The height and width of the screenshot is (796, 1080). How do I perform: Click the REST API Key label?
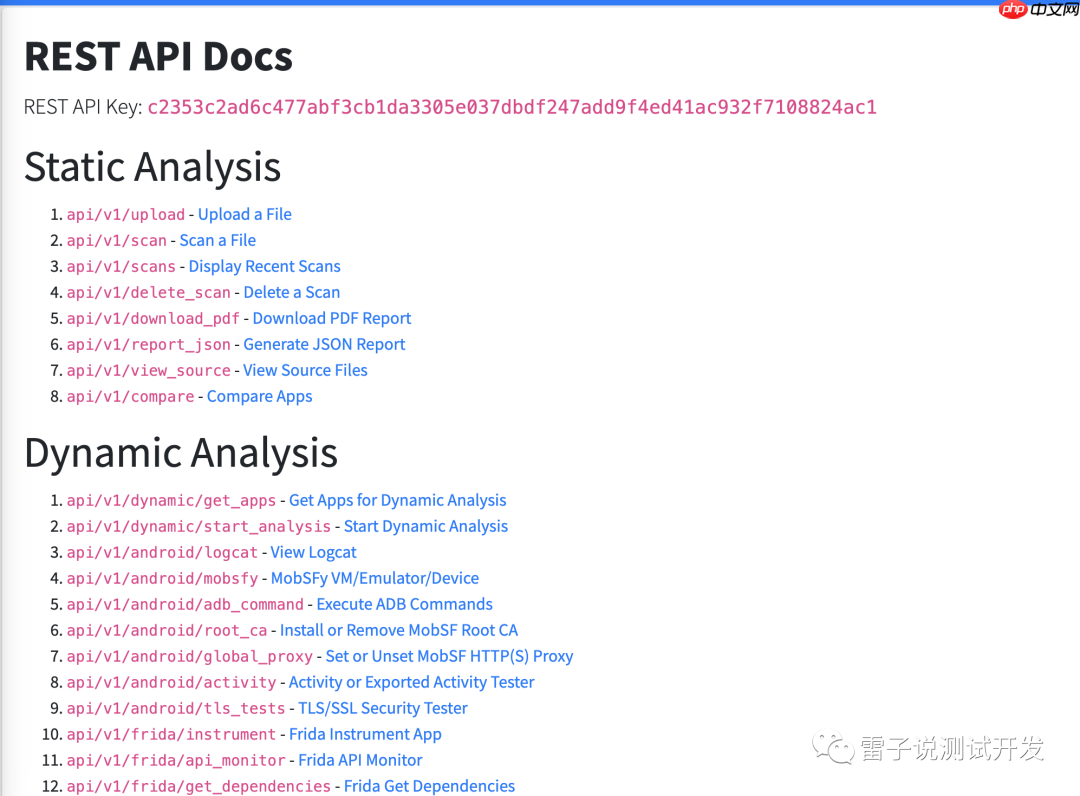coord(83,107)
